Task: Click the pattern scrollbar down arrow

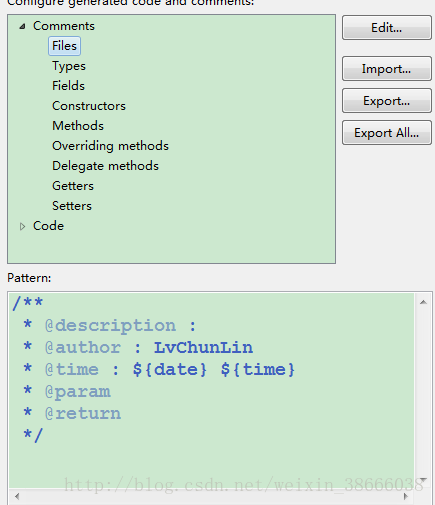Action: (x=423, y=479)
